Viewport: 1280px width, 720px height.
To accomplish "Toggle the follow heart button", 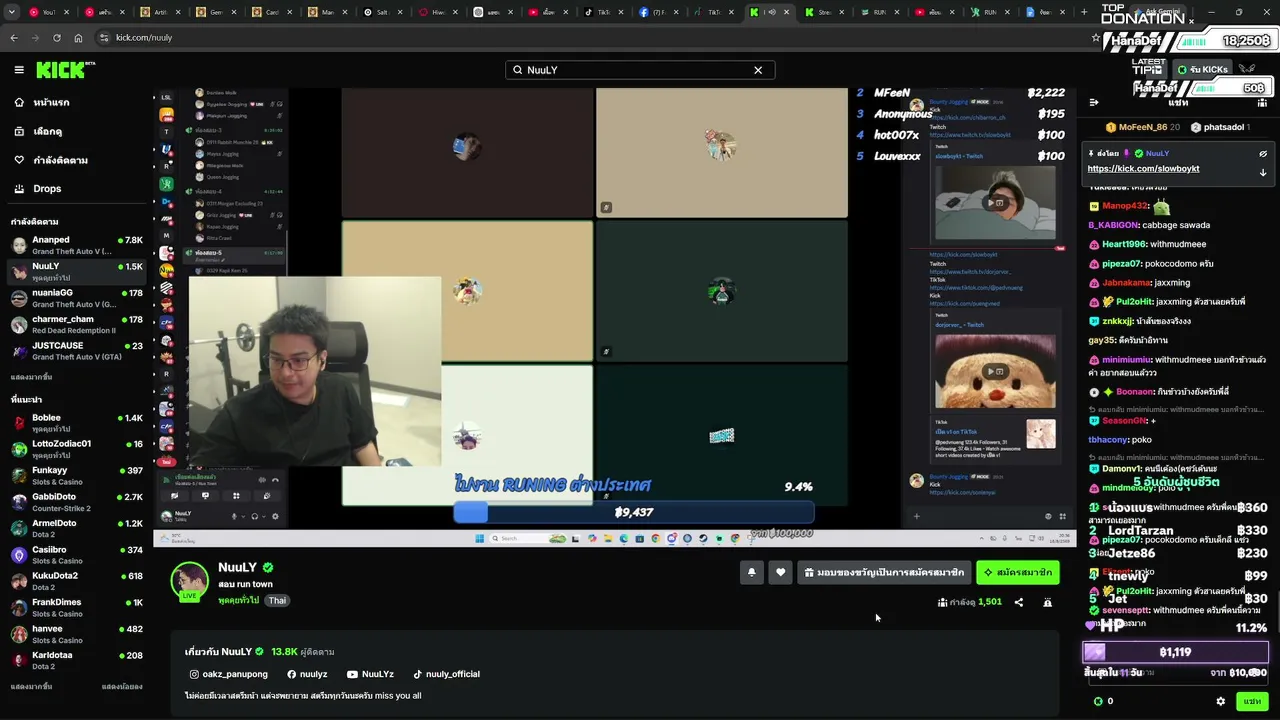I will (781, 573).
